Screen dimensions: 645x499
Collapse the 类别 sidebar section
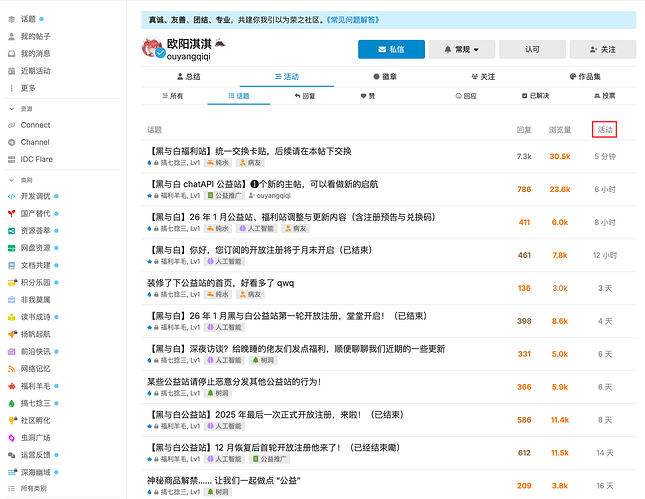[21, 180]
